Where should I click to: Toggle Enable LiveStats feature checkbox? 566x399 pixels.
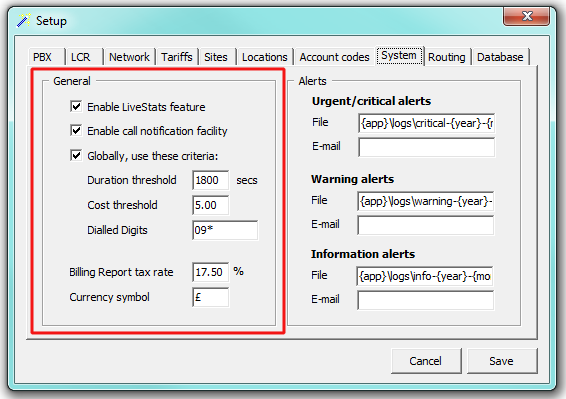pos(76,107)
